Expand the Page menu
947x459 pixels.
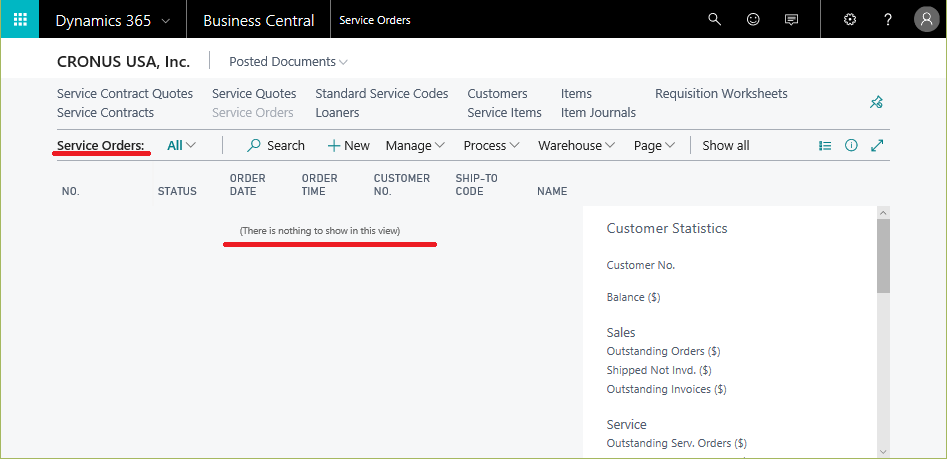coord(654,146)
